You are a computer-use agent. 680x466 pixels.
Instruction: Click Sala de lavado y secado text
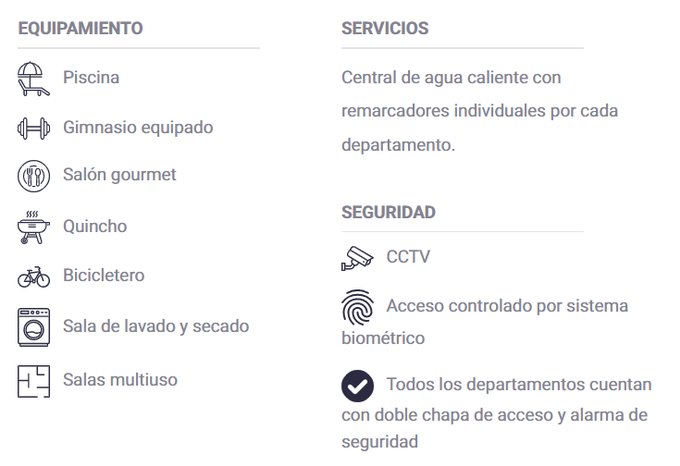click(155, 326)
